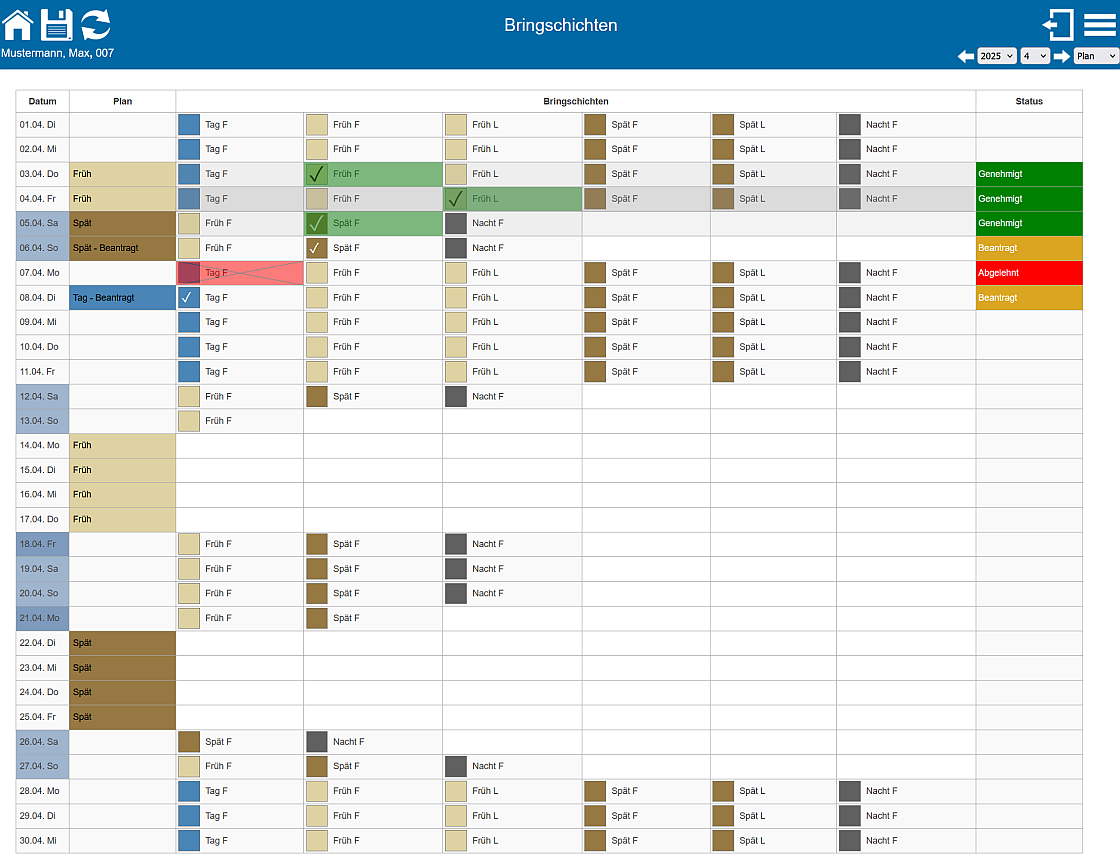Click the home icon in the toolbar
Screen dimensions: 1120x868
click(16, 26)
